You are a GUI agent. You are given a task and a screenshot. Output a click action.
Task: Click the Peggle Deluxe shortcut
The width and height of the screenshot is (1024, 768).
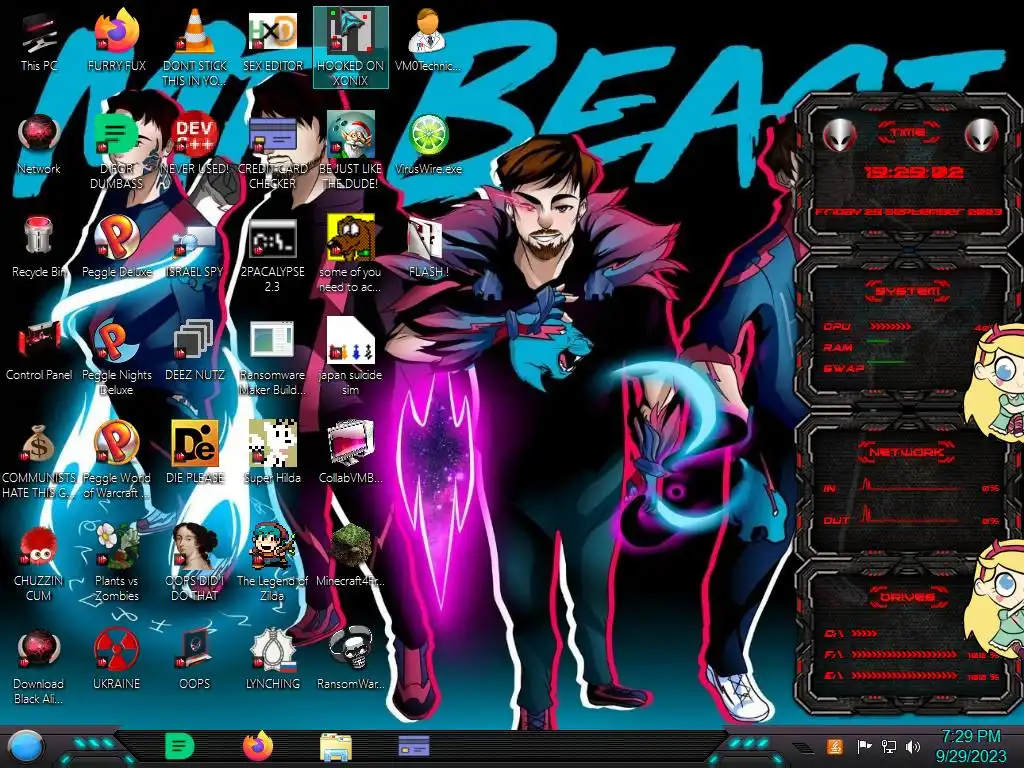click(117, 247)
